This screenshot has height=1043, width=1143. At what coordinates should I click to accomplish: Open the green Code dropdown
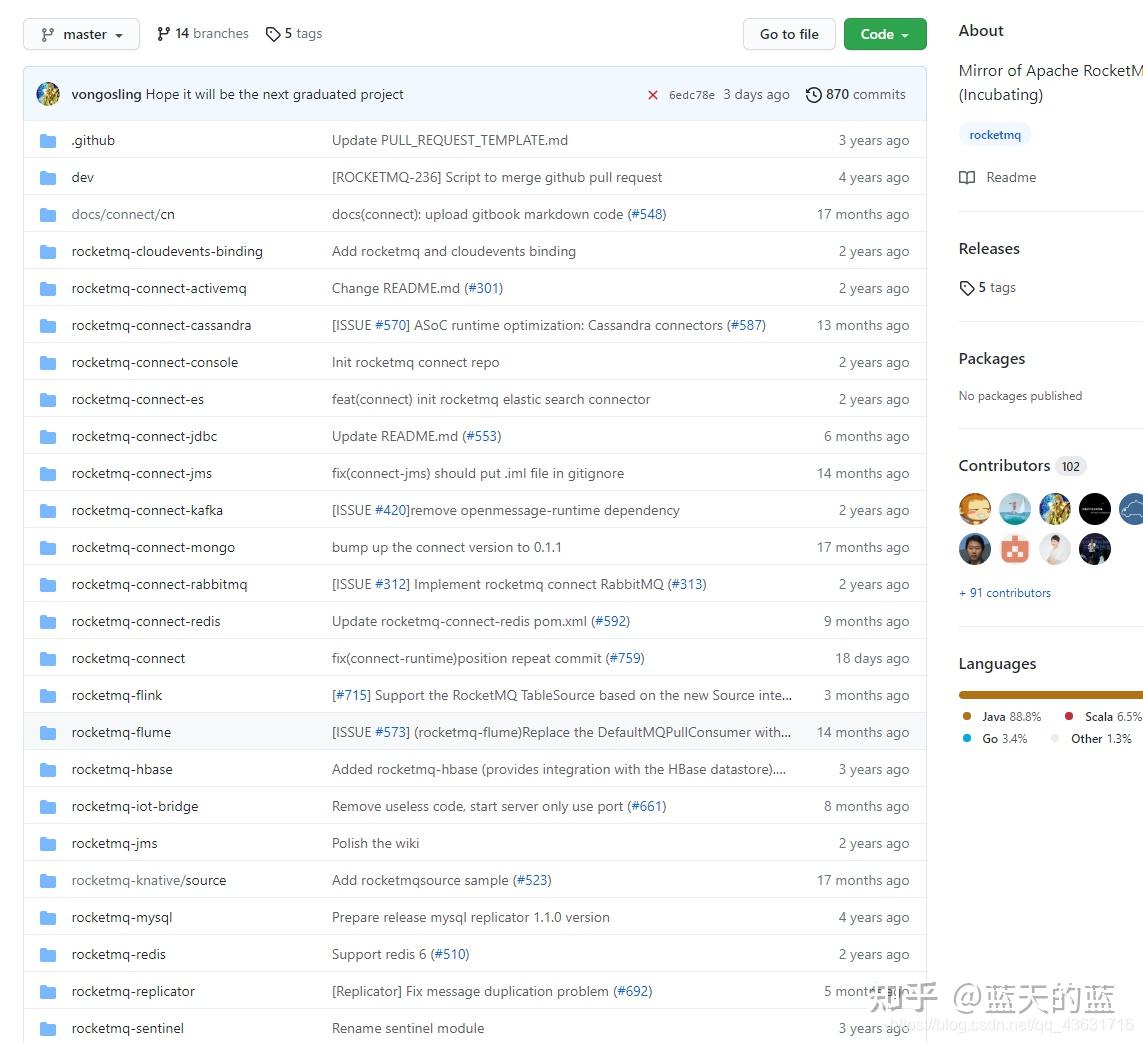(x=884, y=33)
